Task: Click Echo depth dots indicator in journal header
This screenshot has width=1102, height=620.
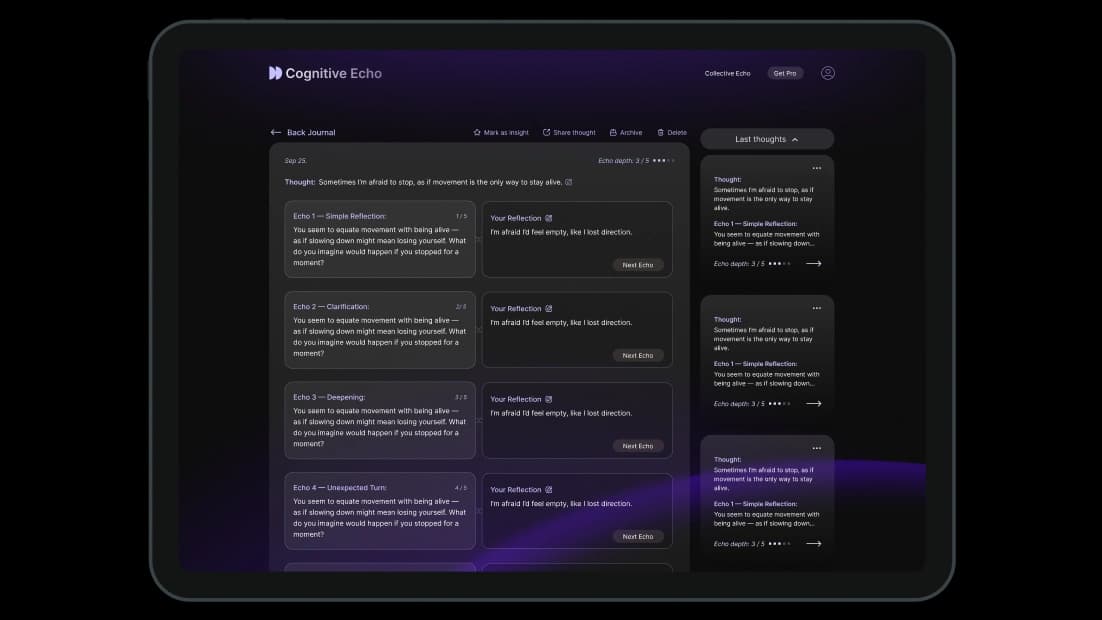Action: (664, 160)
